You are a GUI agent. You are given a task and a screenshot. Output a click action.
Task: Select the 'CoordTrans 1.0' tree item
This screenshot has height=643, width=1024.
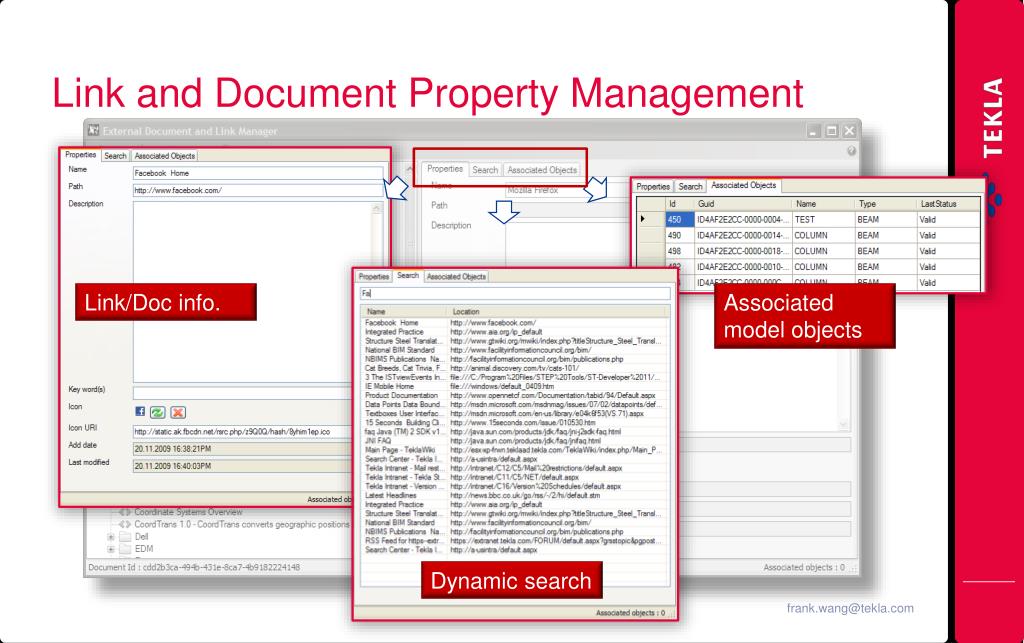tap(242, 524)
